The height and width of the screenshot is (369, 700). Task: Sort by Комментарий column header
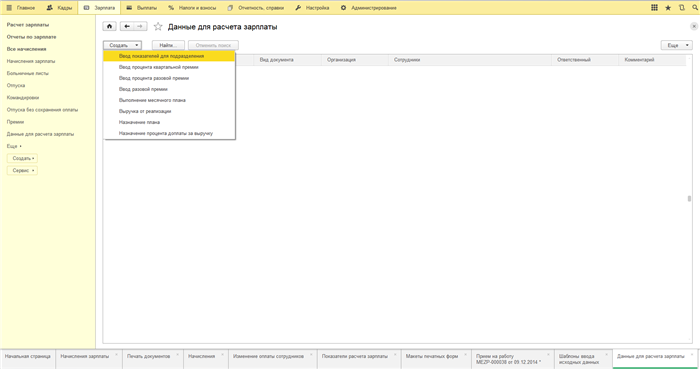point(652,60)
